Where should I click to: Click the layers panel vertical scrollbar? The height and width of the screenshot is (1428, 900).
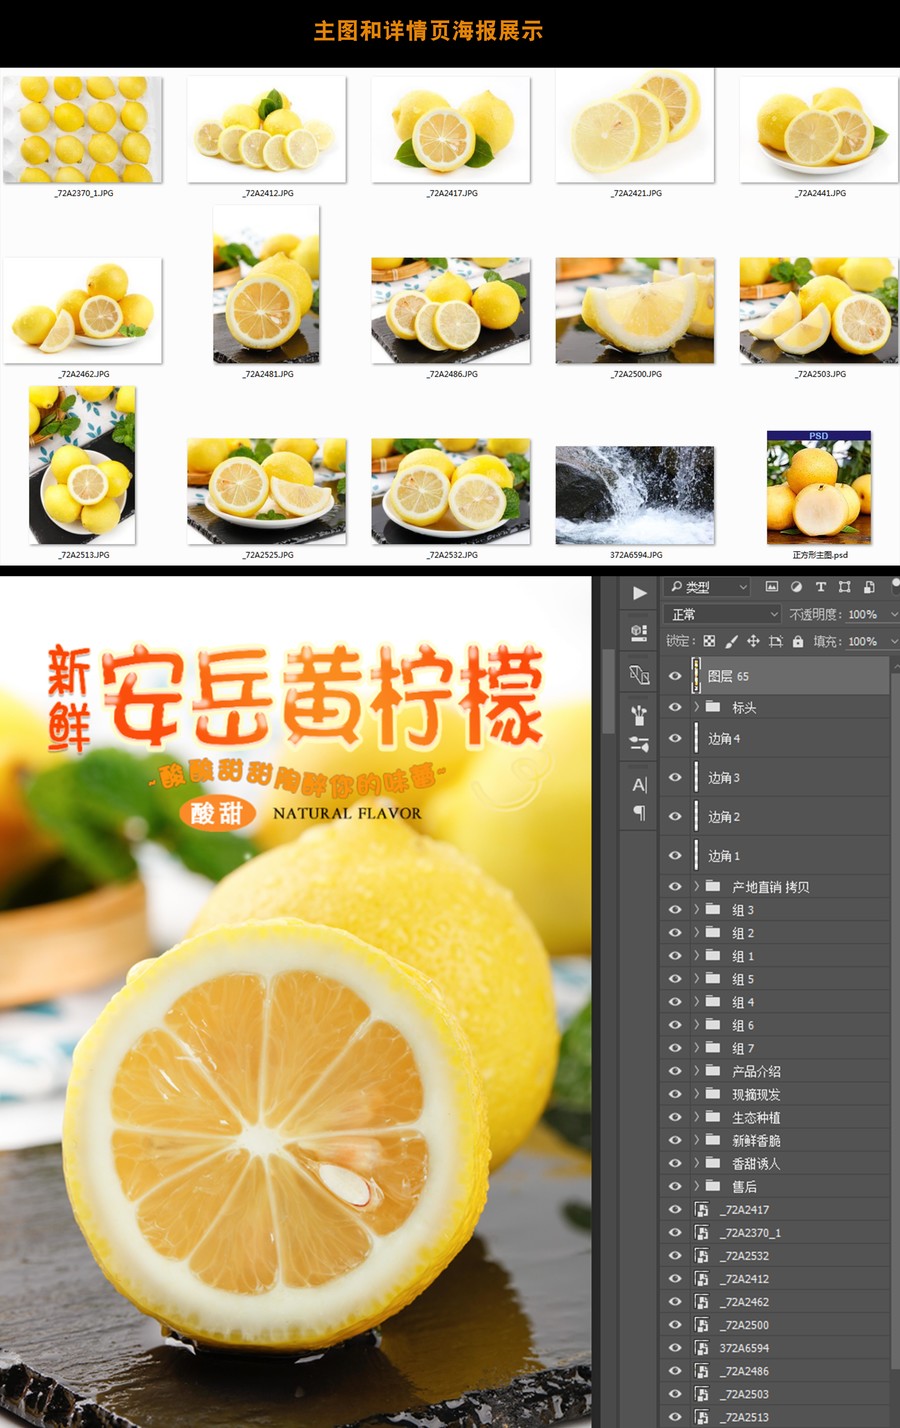coord(894,1020)
